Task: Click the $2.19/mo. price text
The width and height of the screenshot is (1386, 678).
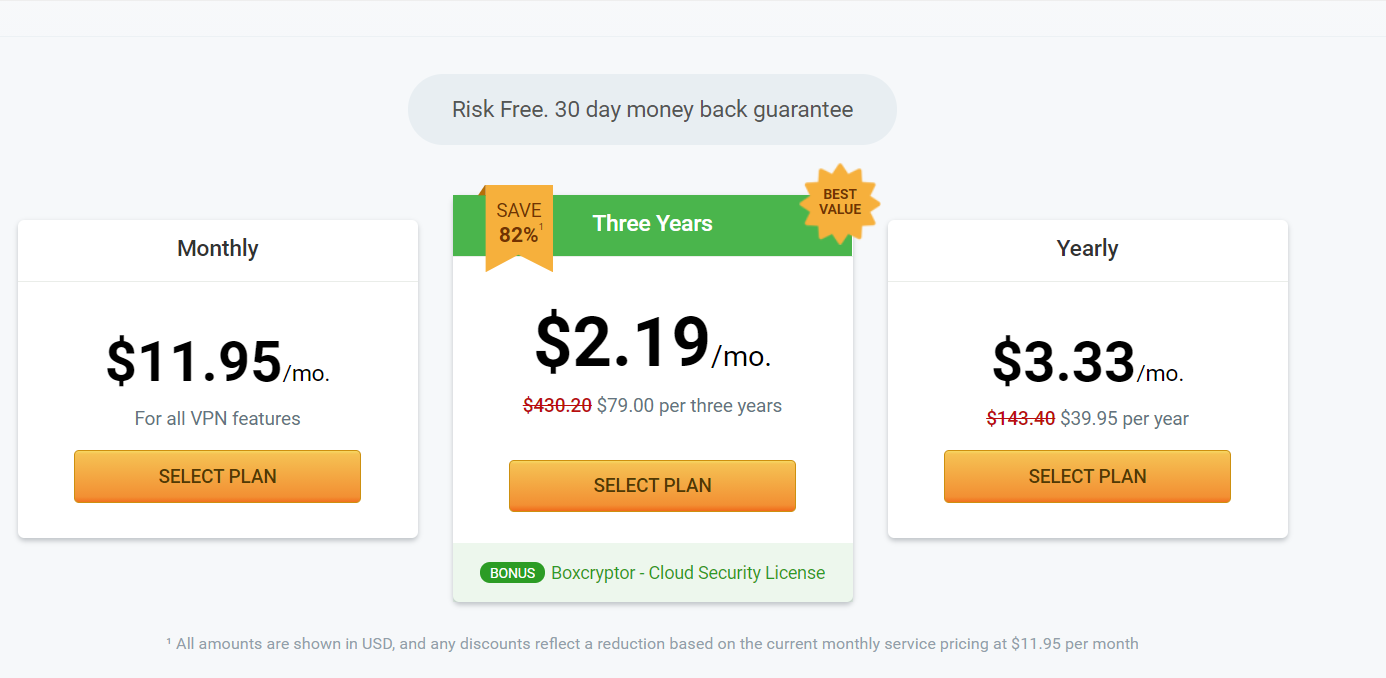Action: click(653, 343)
